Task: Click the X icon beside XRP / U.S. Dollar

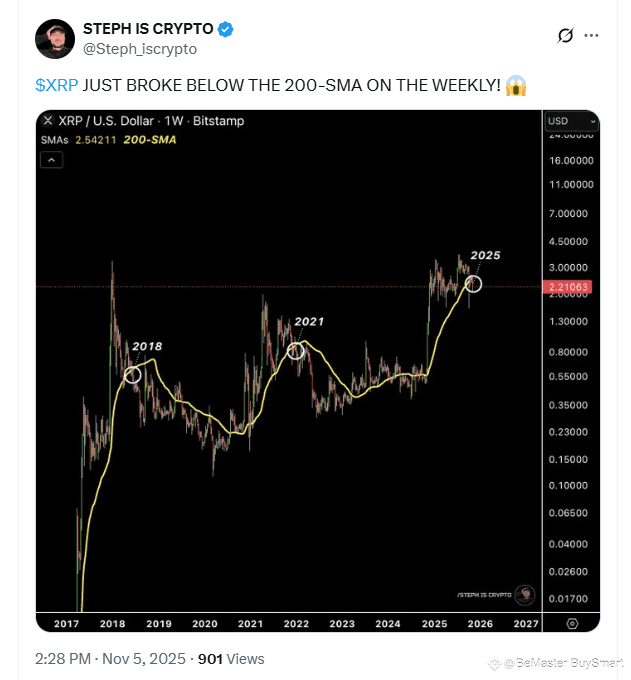Action: [48, 120]
